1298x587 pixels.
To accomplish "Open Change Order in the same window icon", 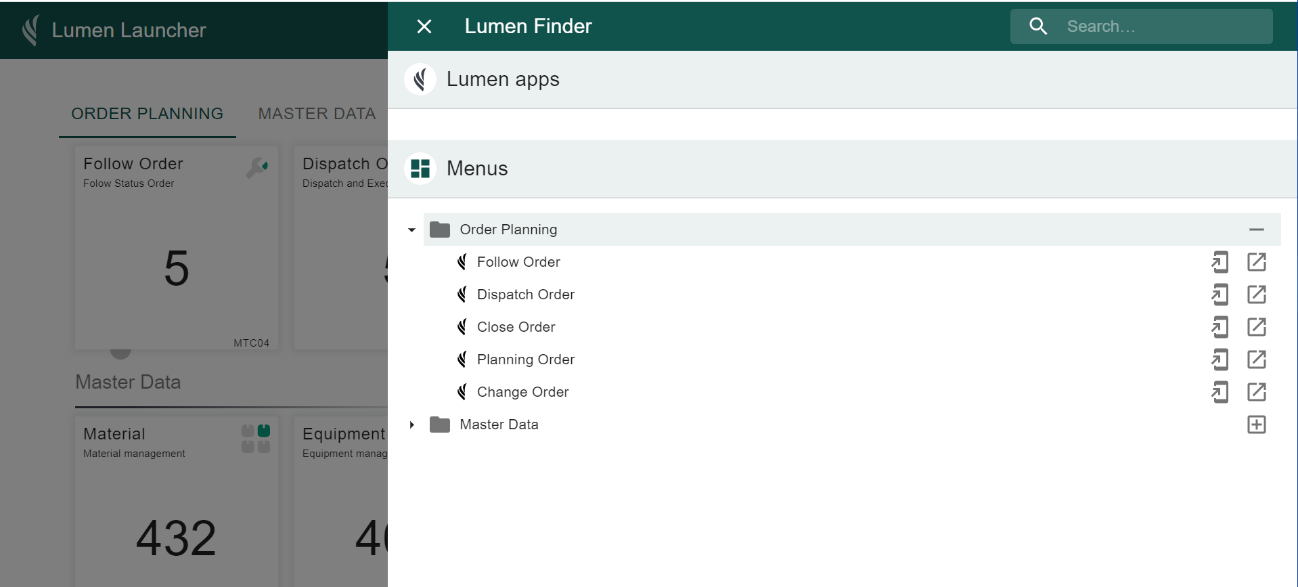I will click(1219, 392).
